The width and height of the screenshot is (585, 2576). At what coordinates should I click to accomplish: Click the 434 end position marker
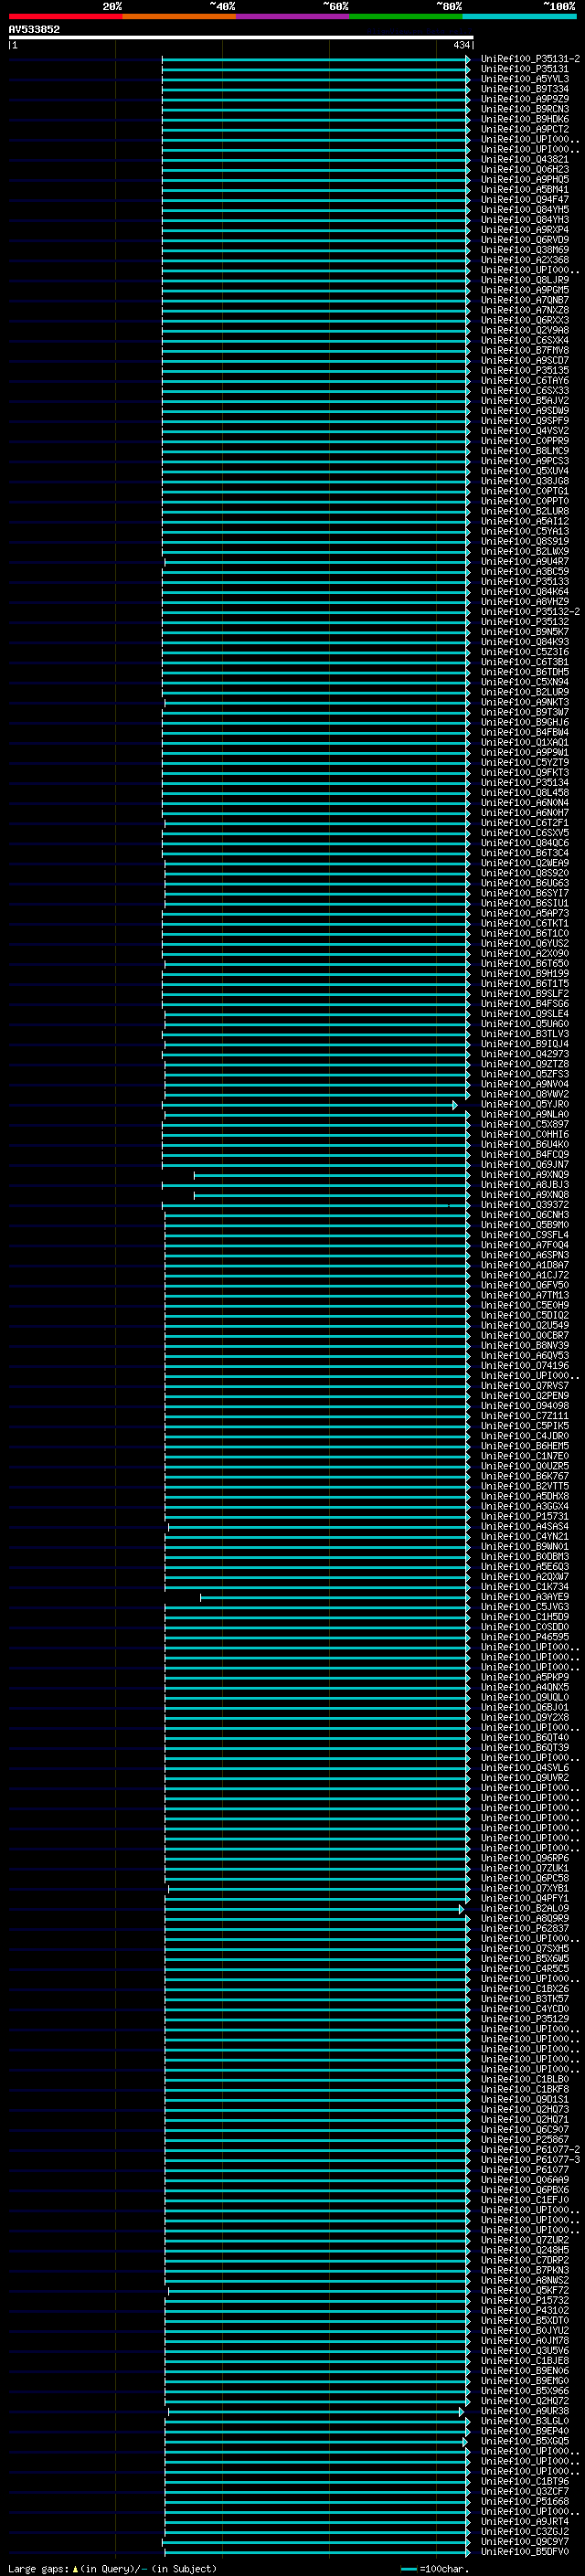pyautogui.click(x=461, y=45)
